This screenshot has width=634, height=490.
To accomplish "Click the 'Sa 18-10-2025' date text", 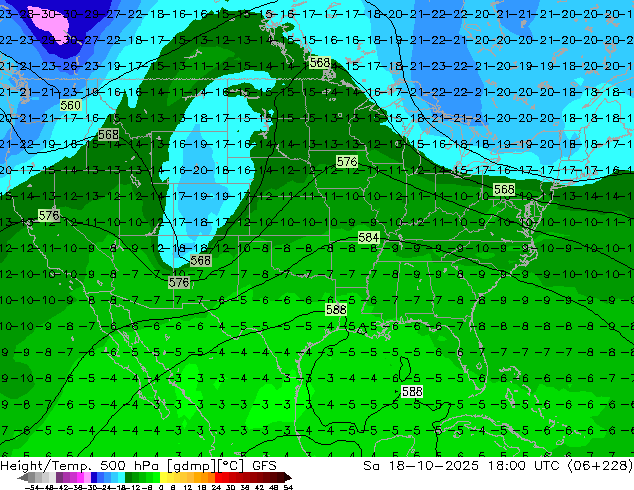I will 421,466.
